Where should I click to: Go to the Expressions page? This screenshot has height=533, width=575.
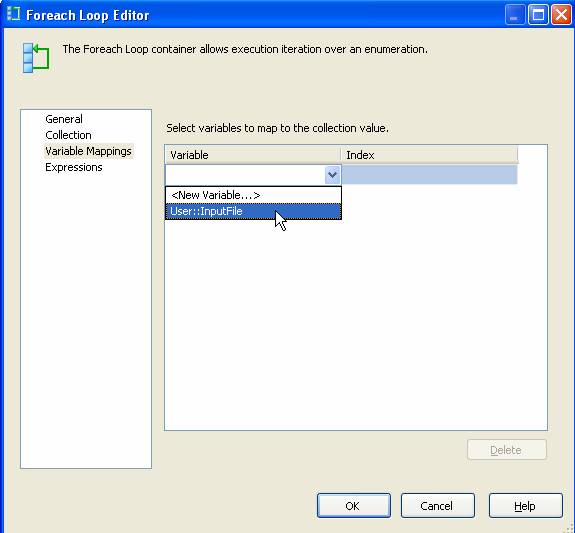pyautogui.click(x=74, y=167)
